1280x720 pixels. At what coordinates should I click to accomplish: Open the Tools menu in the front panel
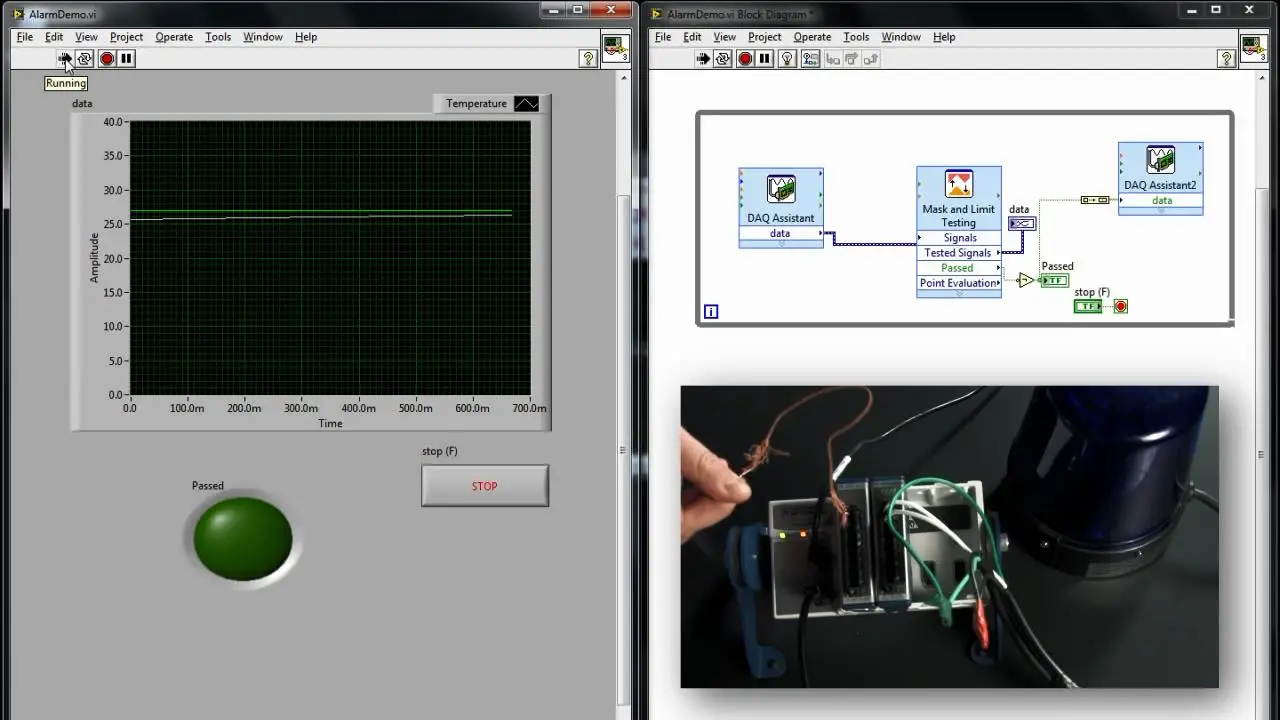click(x=218, y=37)
